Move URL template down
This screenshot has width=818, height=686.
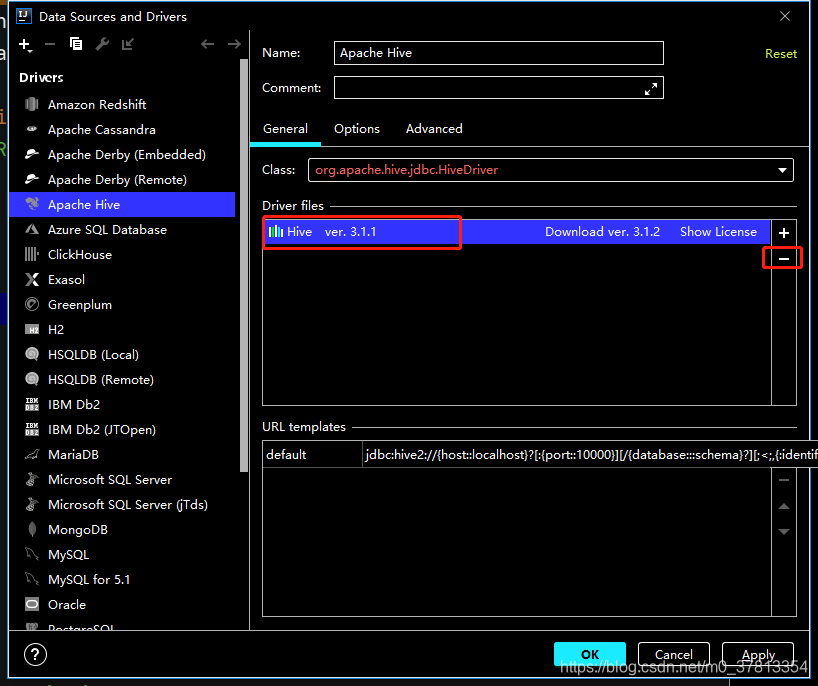tap(784, 532)
